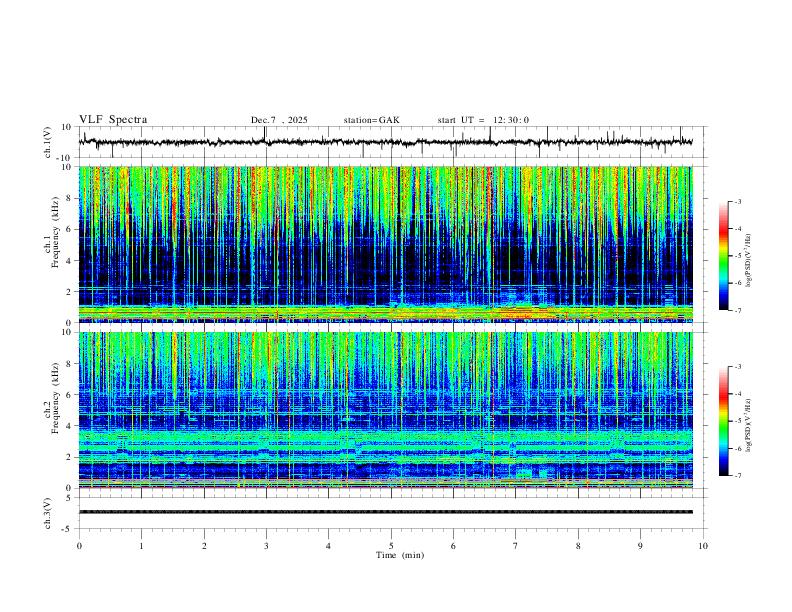Viewport: 792px width, 612px height.
Task: Select the "start UT = 12:30:0" text
Action: (x=483, y=120)
